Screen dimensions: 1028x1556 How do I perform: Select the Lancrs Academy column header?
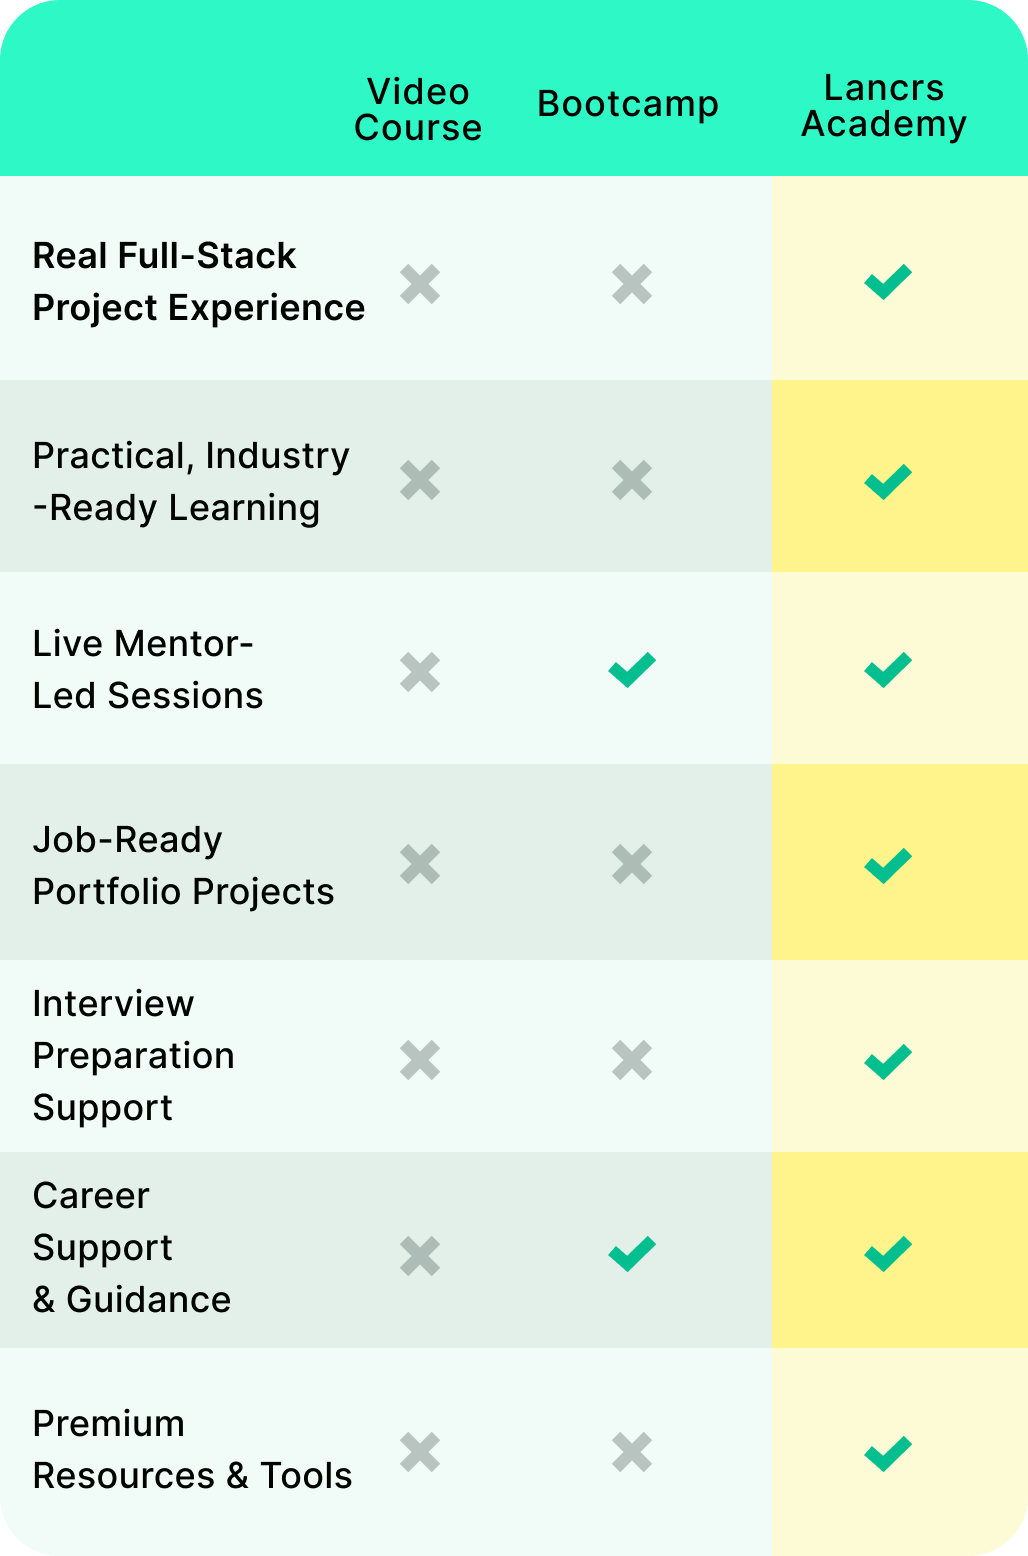click(x=884, y=106)
